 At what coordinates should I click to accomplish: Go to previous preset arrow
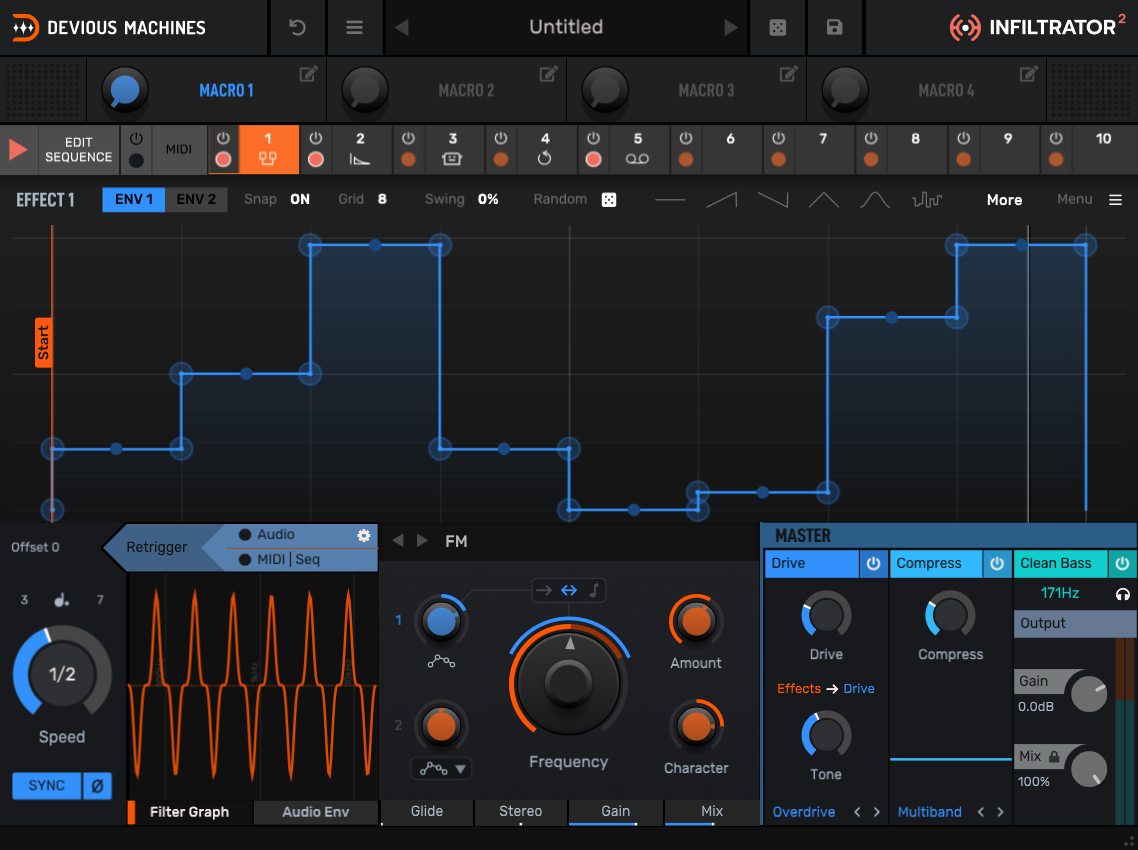[401, 28]
